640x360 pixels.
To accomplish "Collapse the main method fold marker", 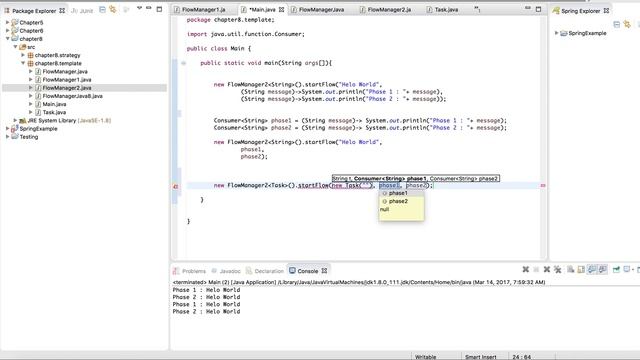I will pos(184,63).
